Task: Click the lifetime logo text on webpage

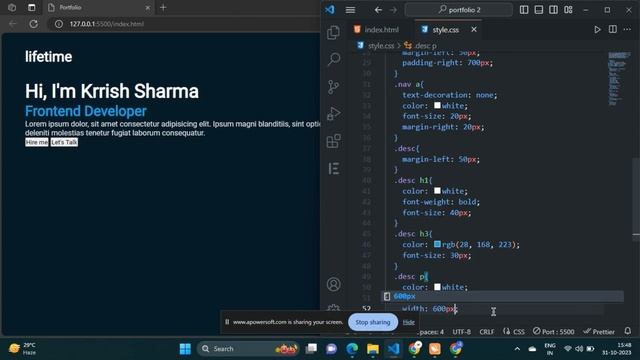Action: 49,57
